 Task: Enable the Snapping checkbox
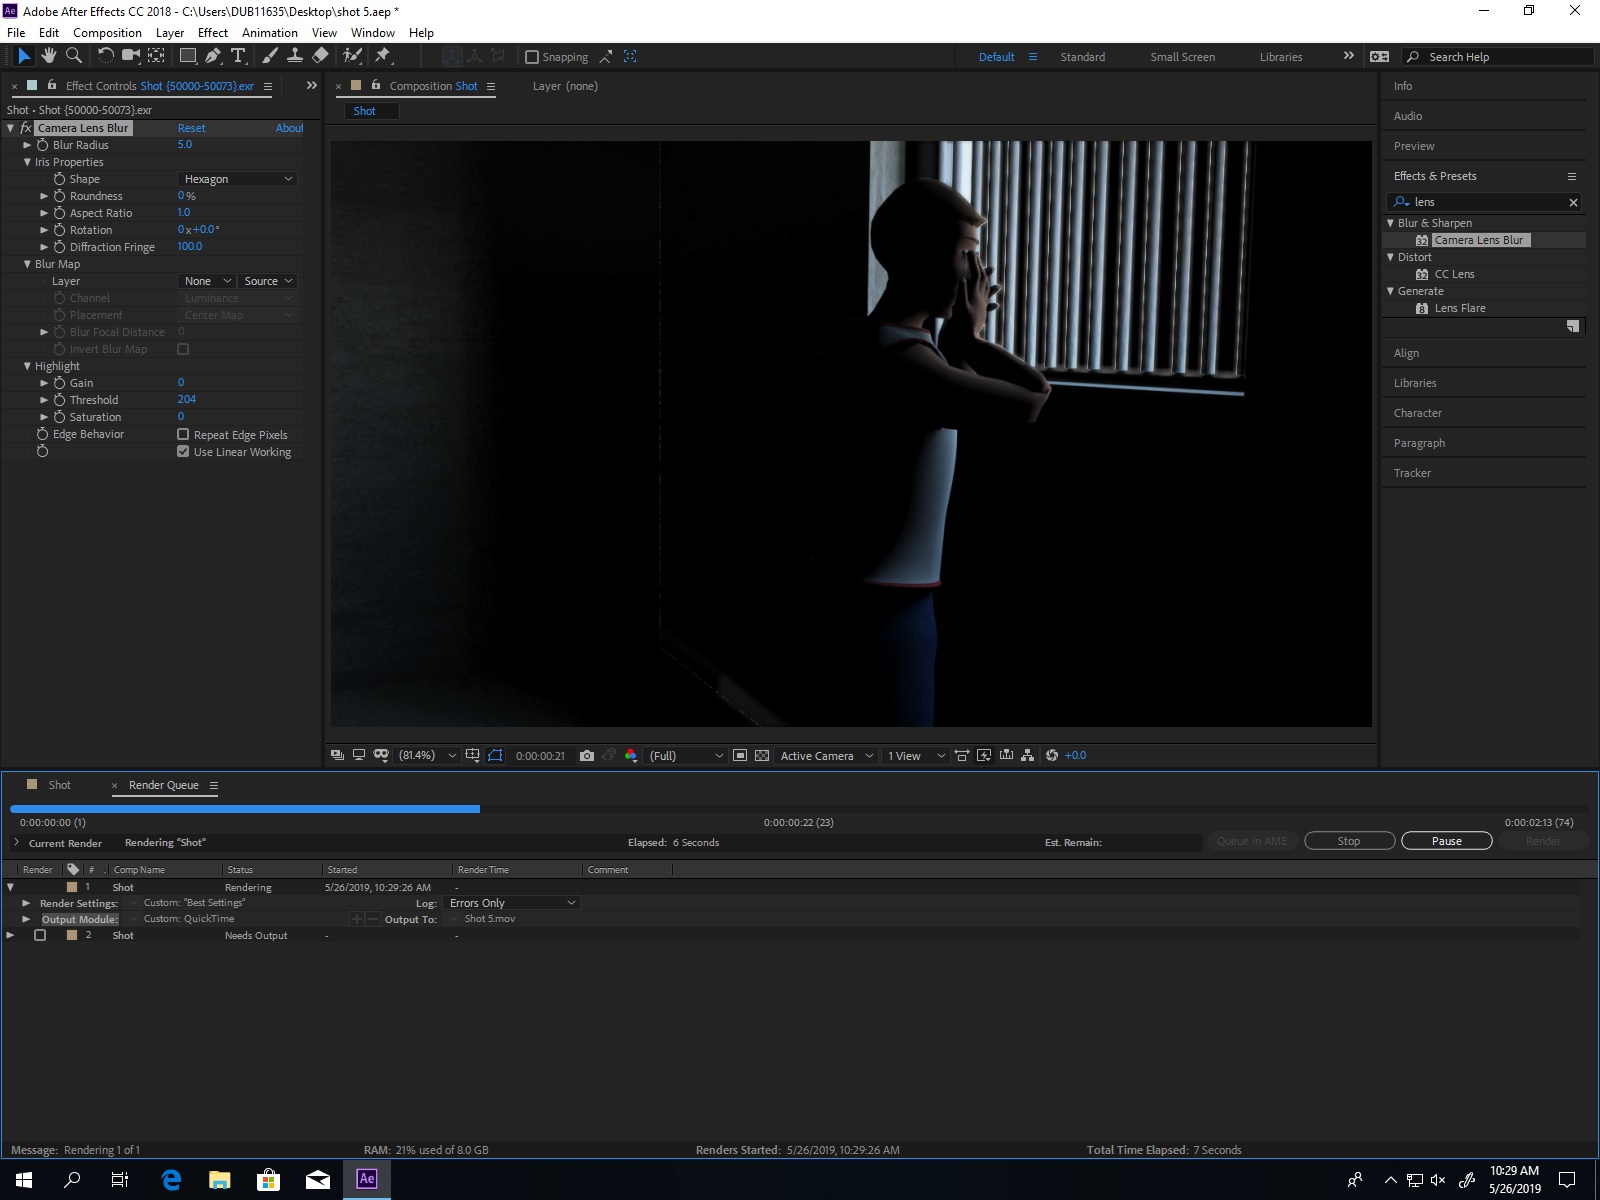532,57
